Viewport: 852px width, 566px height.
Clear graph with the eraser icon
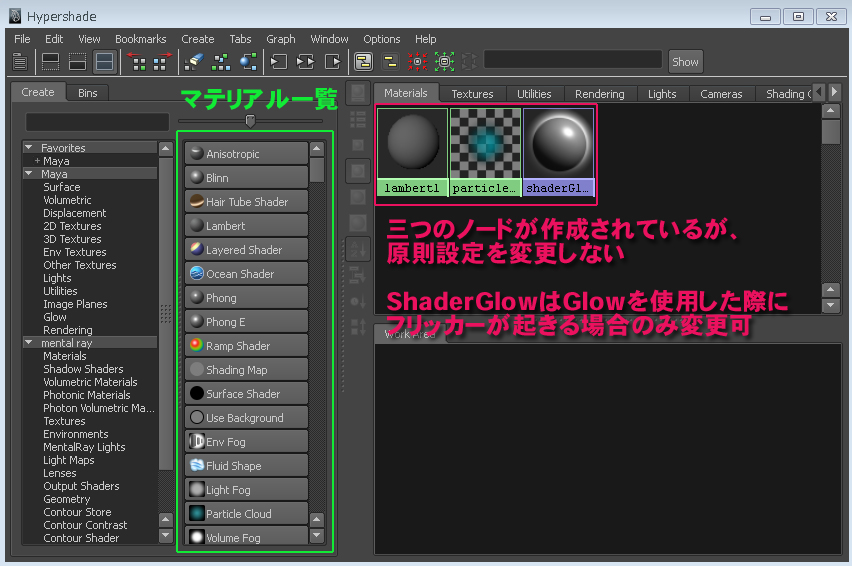pos(194,61)
